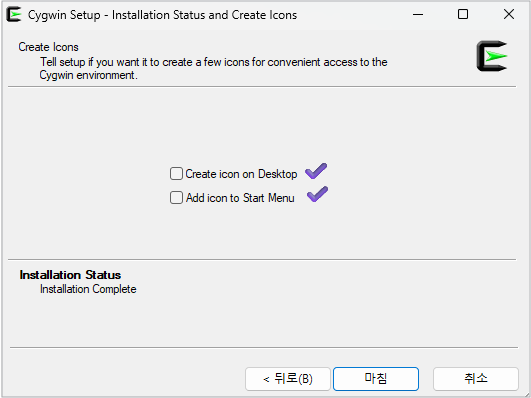Click the 'Tell setup if you want' description
Viewport: 531px width, 398px height.
pos(213,68)
